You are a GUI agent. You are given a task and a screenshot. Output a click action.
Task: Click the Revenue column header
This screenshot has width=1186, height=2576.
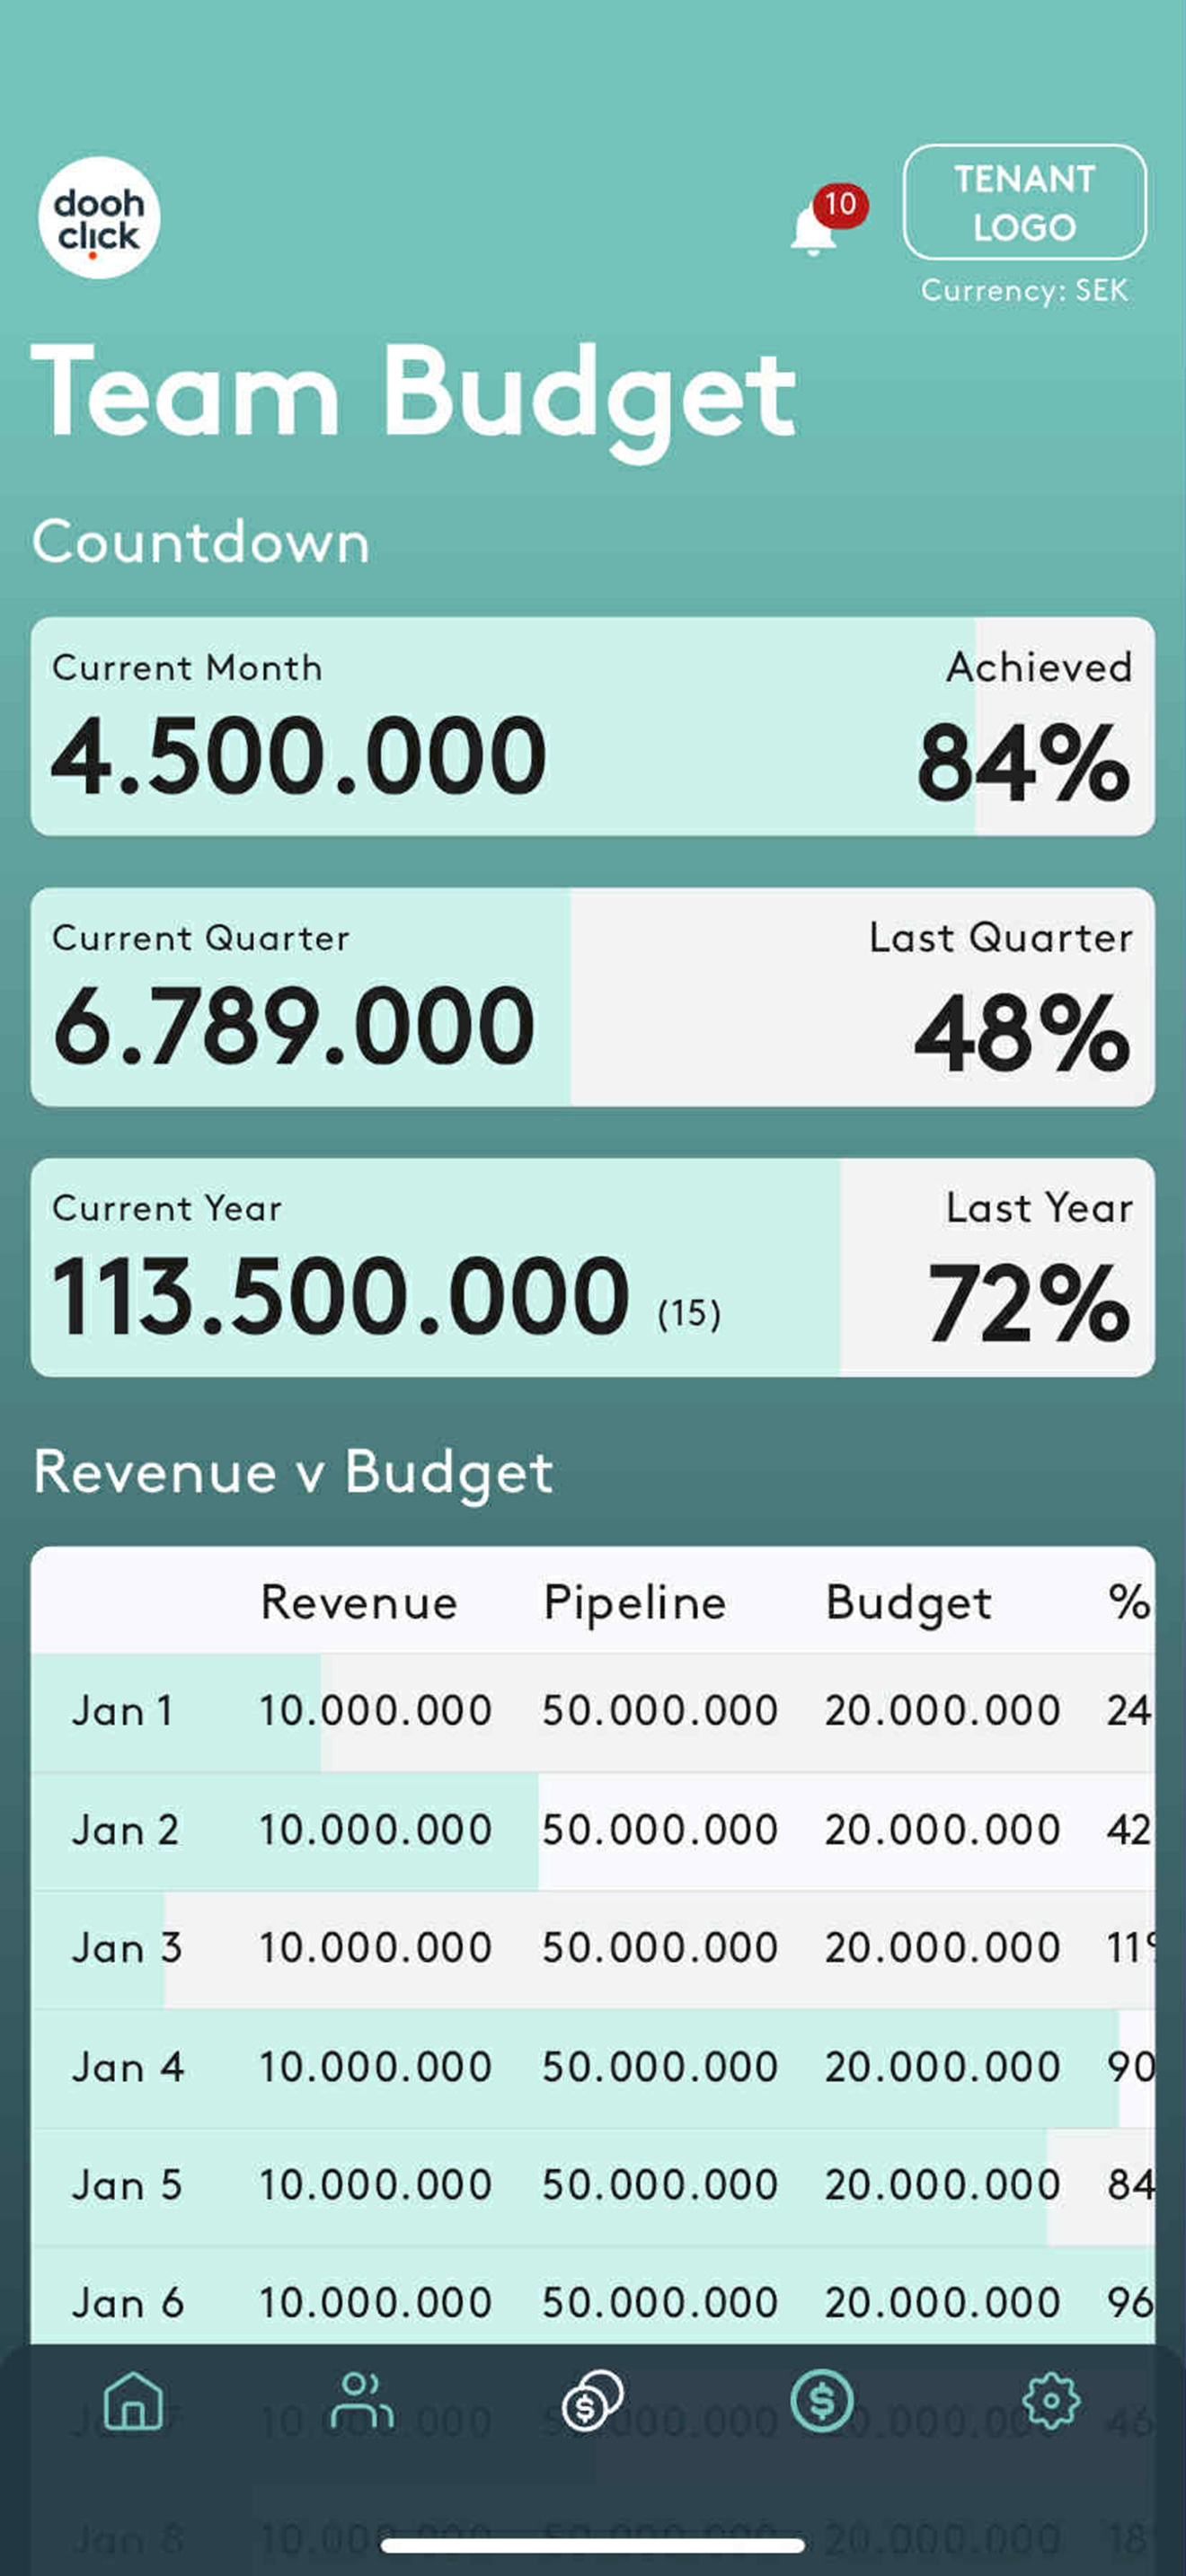(359, 1602)
